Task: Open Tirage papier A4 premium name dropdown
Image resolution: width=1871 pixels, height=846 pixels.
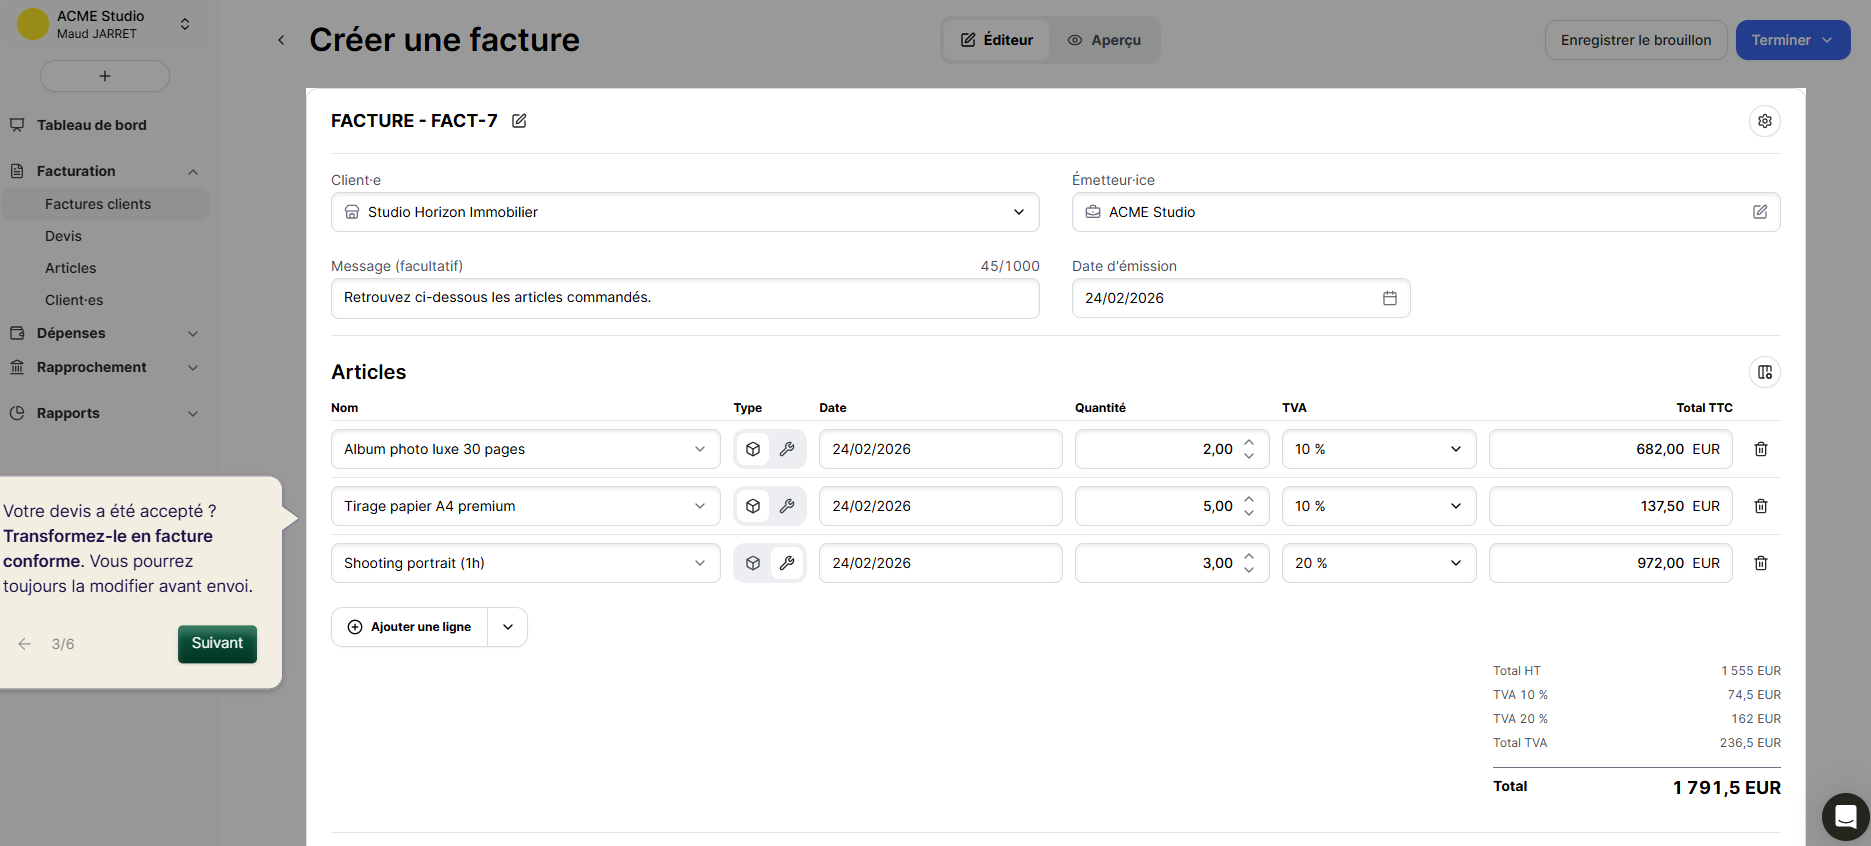Action: [526, 506]
